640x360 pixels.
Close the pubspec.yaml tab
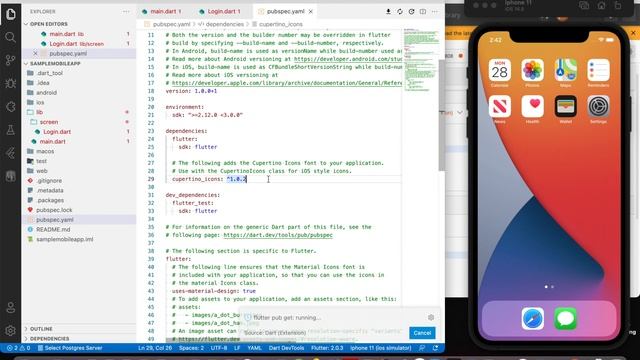point(311,12)
